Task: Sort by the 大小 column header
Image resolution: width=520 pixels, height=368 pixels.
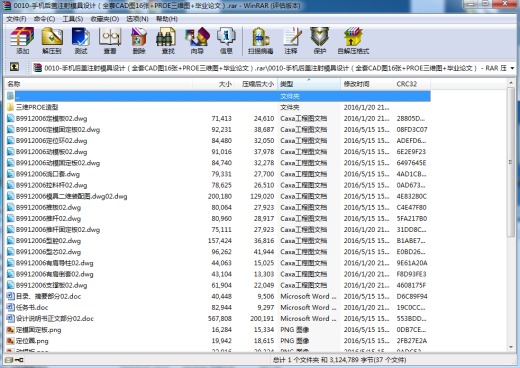Action: click(214, 84)
